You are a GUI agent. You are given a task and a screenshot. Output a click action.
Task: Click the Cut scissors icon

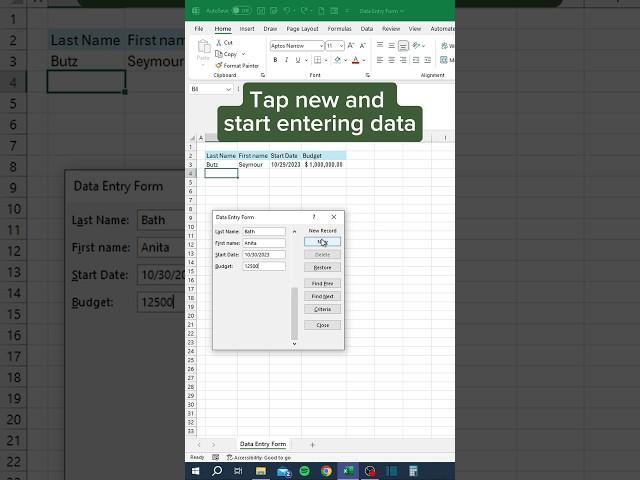click(219, 42)
